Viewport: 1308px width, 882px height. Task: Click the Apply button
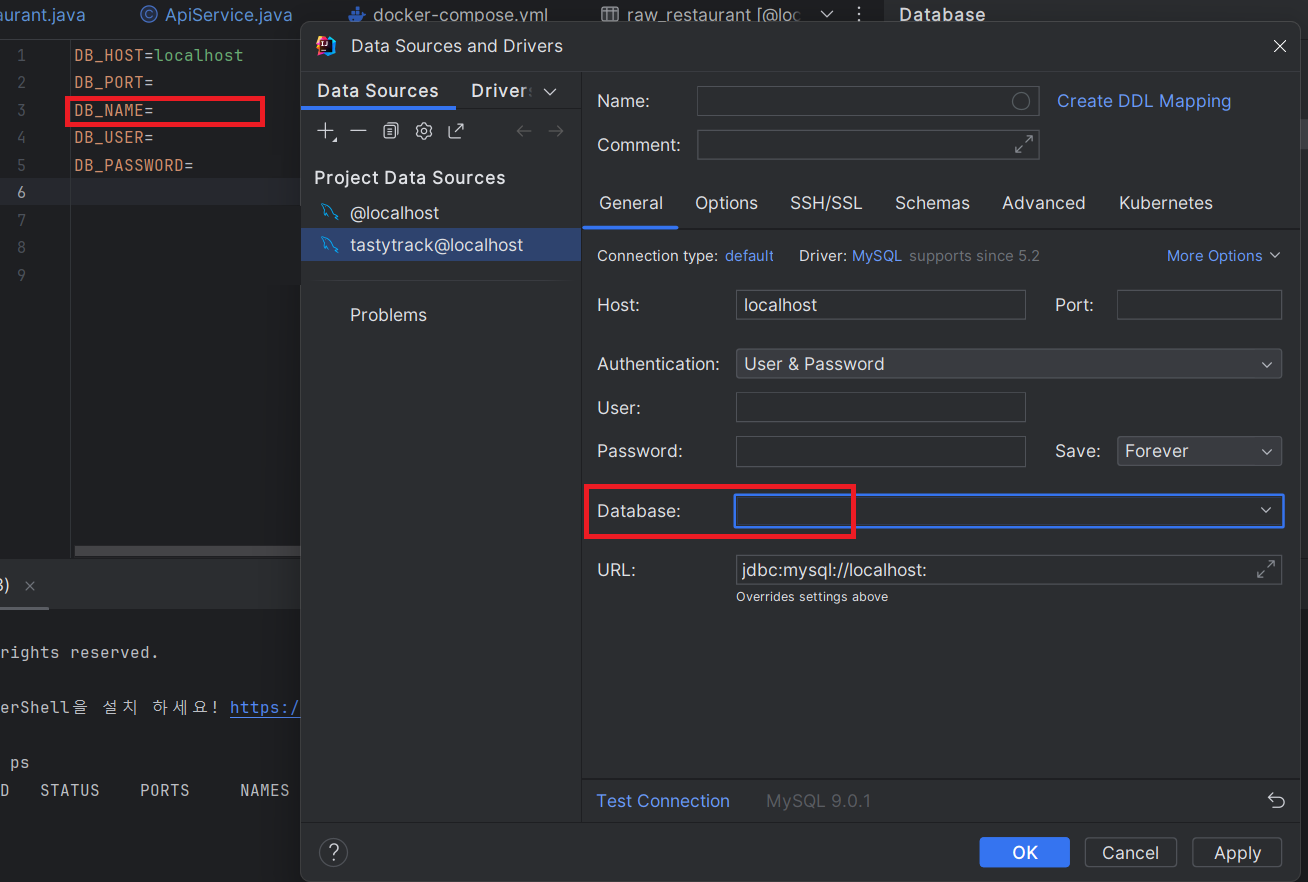click(1237, 853)
